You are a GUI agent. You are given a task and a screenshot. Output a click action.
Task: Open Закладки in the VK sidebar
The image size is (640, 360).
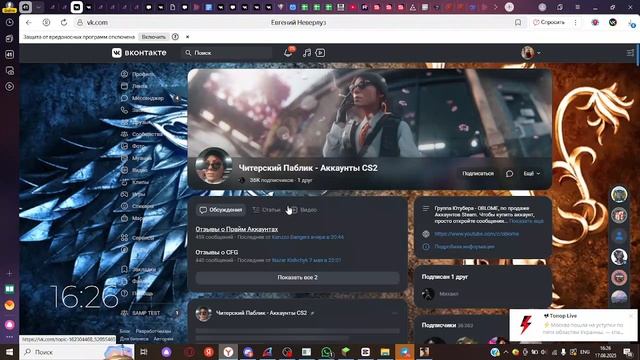138,269
